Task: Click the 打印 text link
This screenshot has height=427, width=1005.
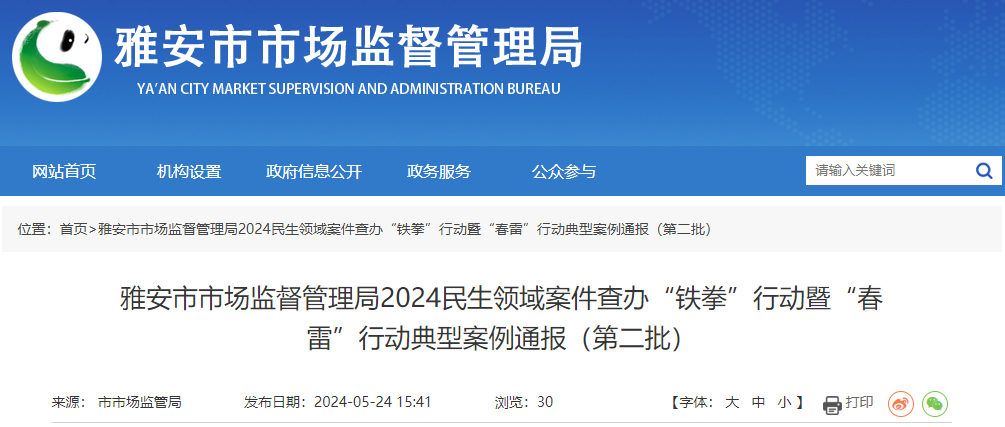Action: (859, 403)
